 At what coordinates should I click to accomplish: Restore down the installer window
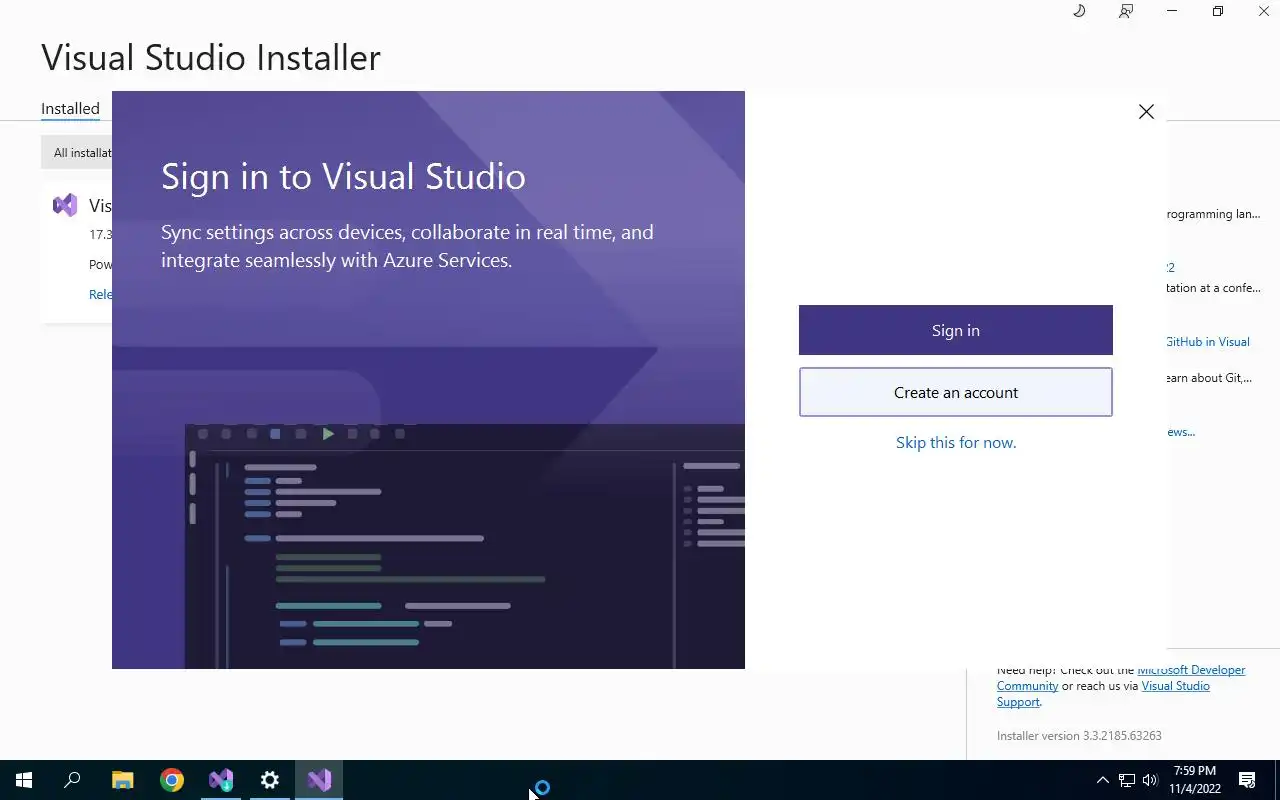point(1218,11)
